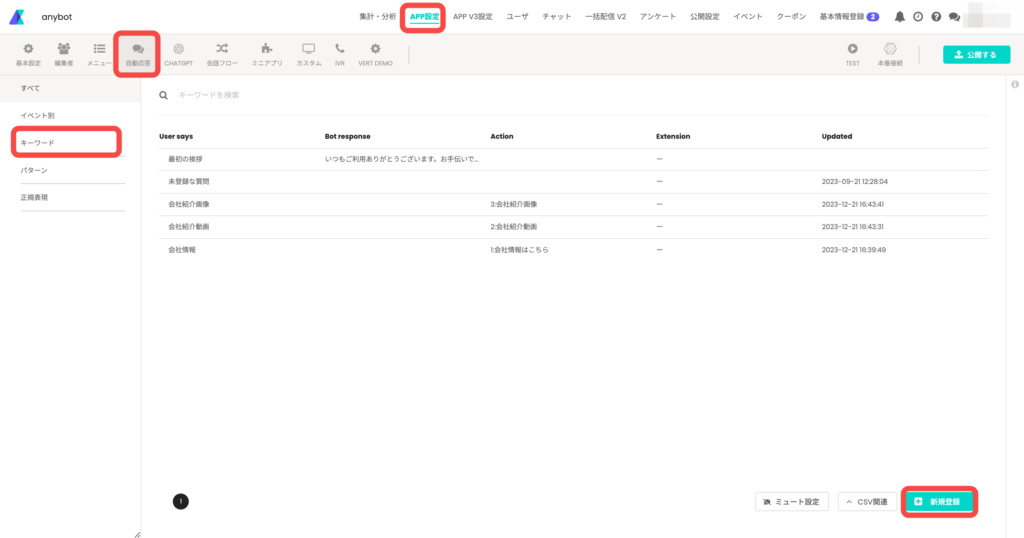The image size is (1024, 538).
Task: Select キーワード in the left sidebar
Action: tap(38, 143)
